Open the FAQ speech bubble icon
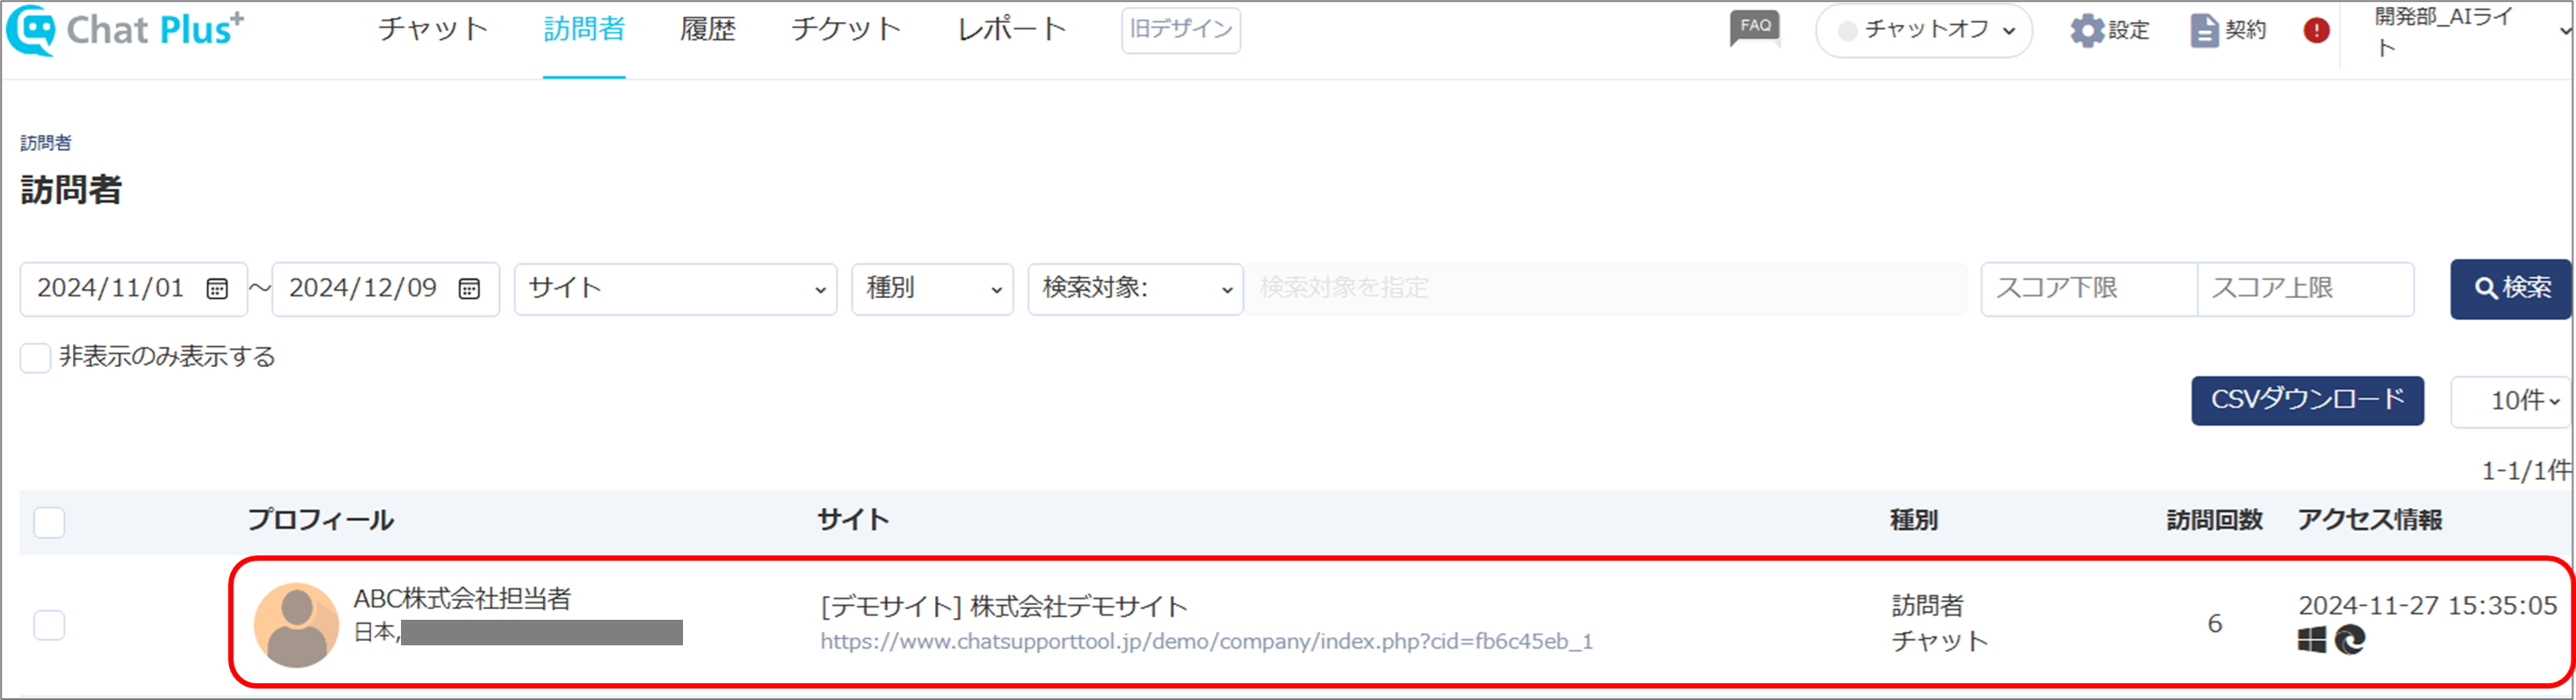This screenshot has width=2576, height=700. click(x=1755, y=28)
